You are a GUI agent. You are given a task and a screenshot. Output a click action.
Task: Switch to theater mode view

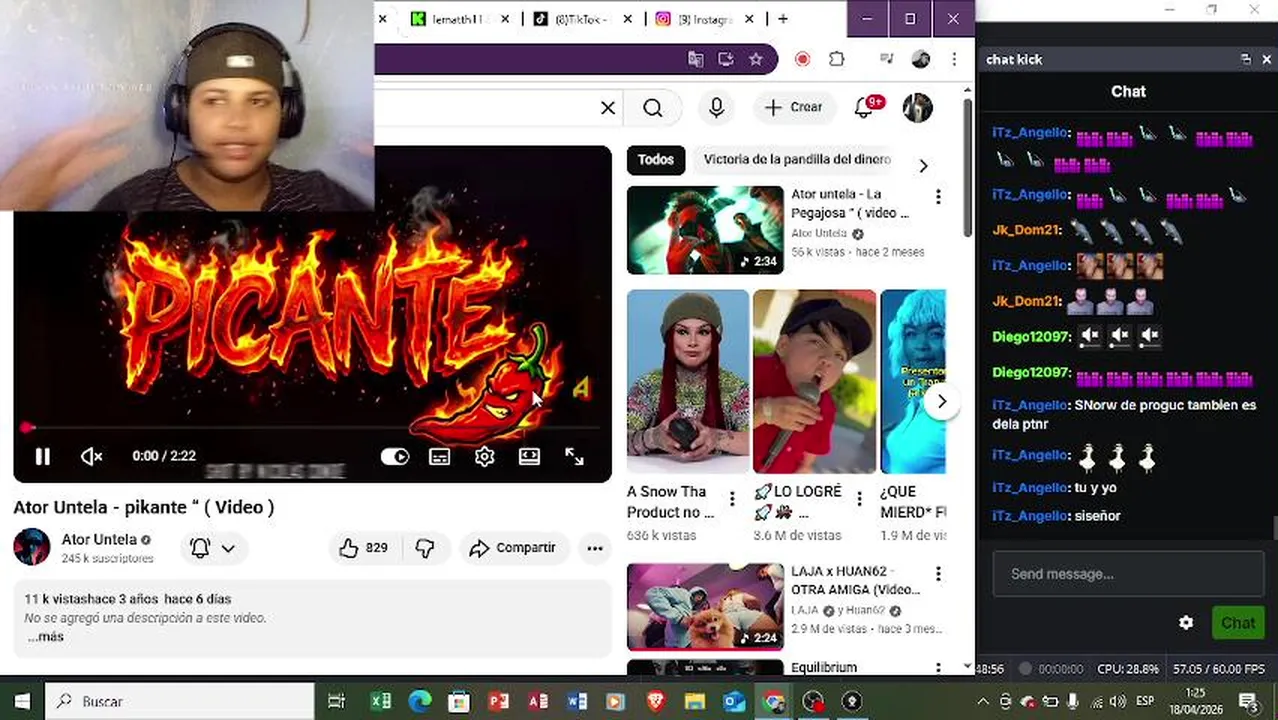[x=529, y=457]
